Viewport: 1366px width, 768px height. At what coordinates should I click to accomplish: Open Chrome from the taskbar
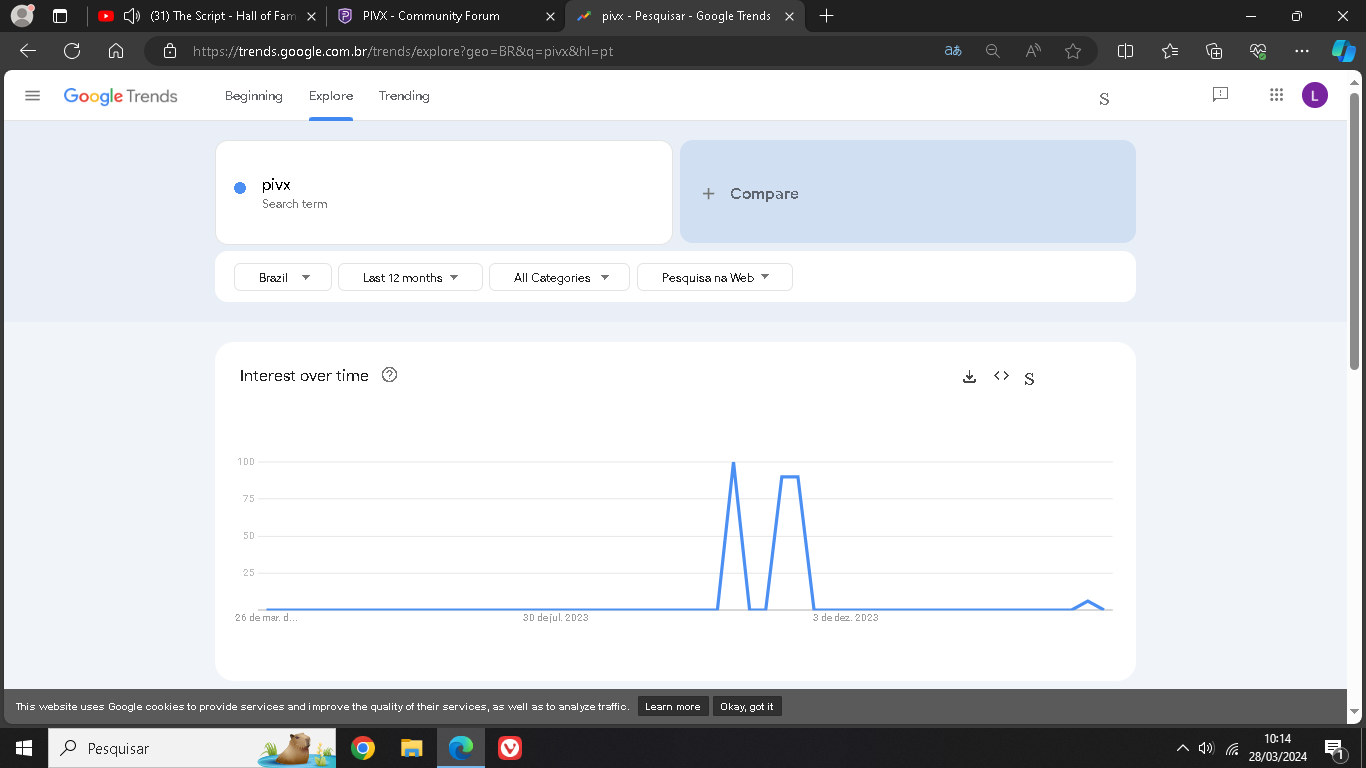363,748
